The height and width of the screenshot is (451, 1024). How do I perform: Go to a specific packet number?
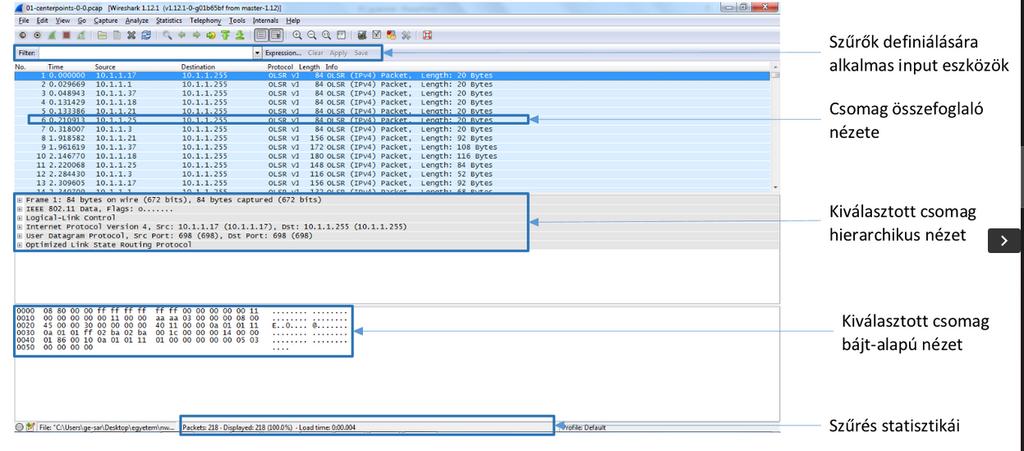pyautogui.click(x=211, y=35)
